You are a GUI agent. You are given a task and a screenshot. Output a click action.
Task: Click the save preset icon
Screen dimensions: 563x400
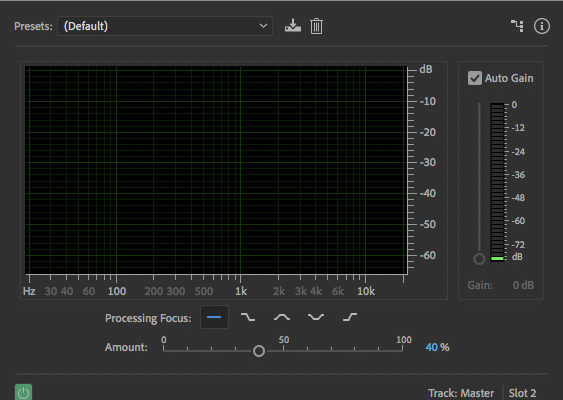click(293, 26)
